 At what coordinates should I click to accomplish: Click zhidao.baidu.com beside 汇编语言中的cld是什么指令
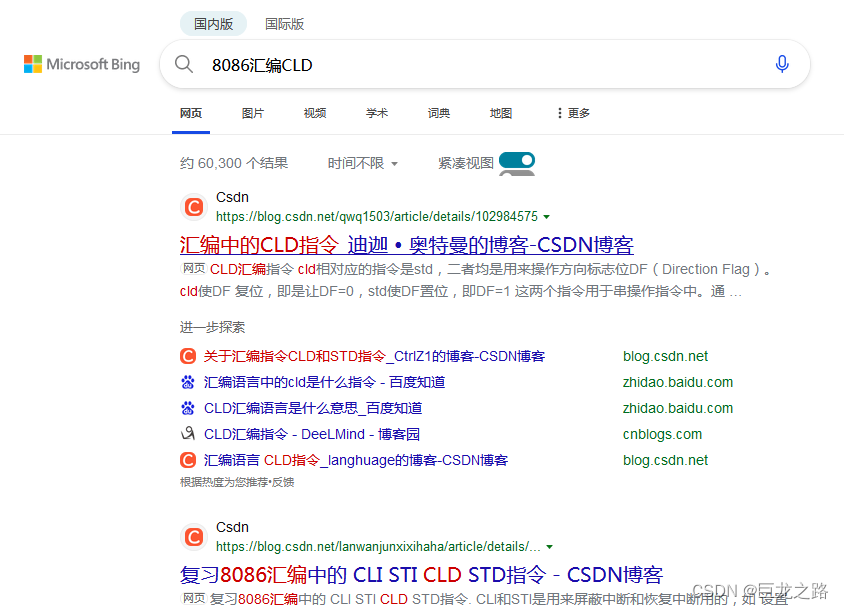click(678, 382)
